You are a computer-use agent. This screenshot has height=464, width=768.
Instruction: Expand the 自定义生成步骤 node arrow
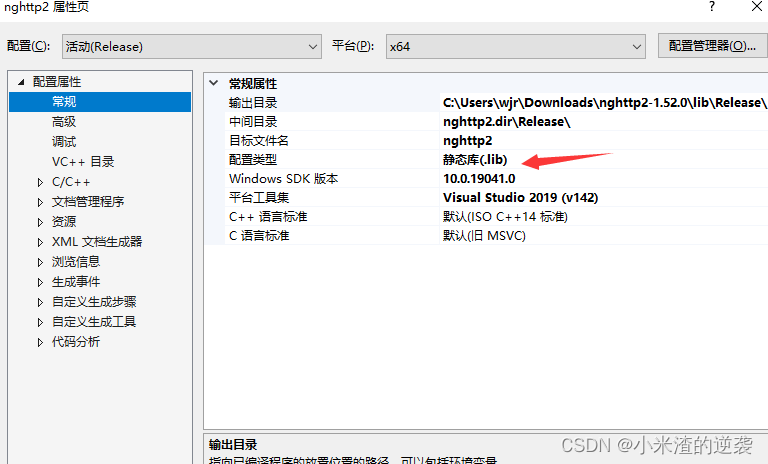40,302
